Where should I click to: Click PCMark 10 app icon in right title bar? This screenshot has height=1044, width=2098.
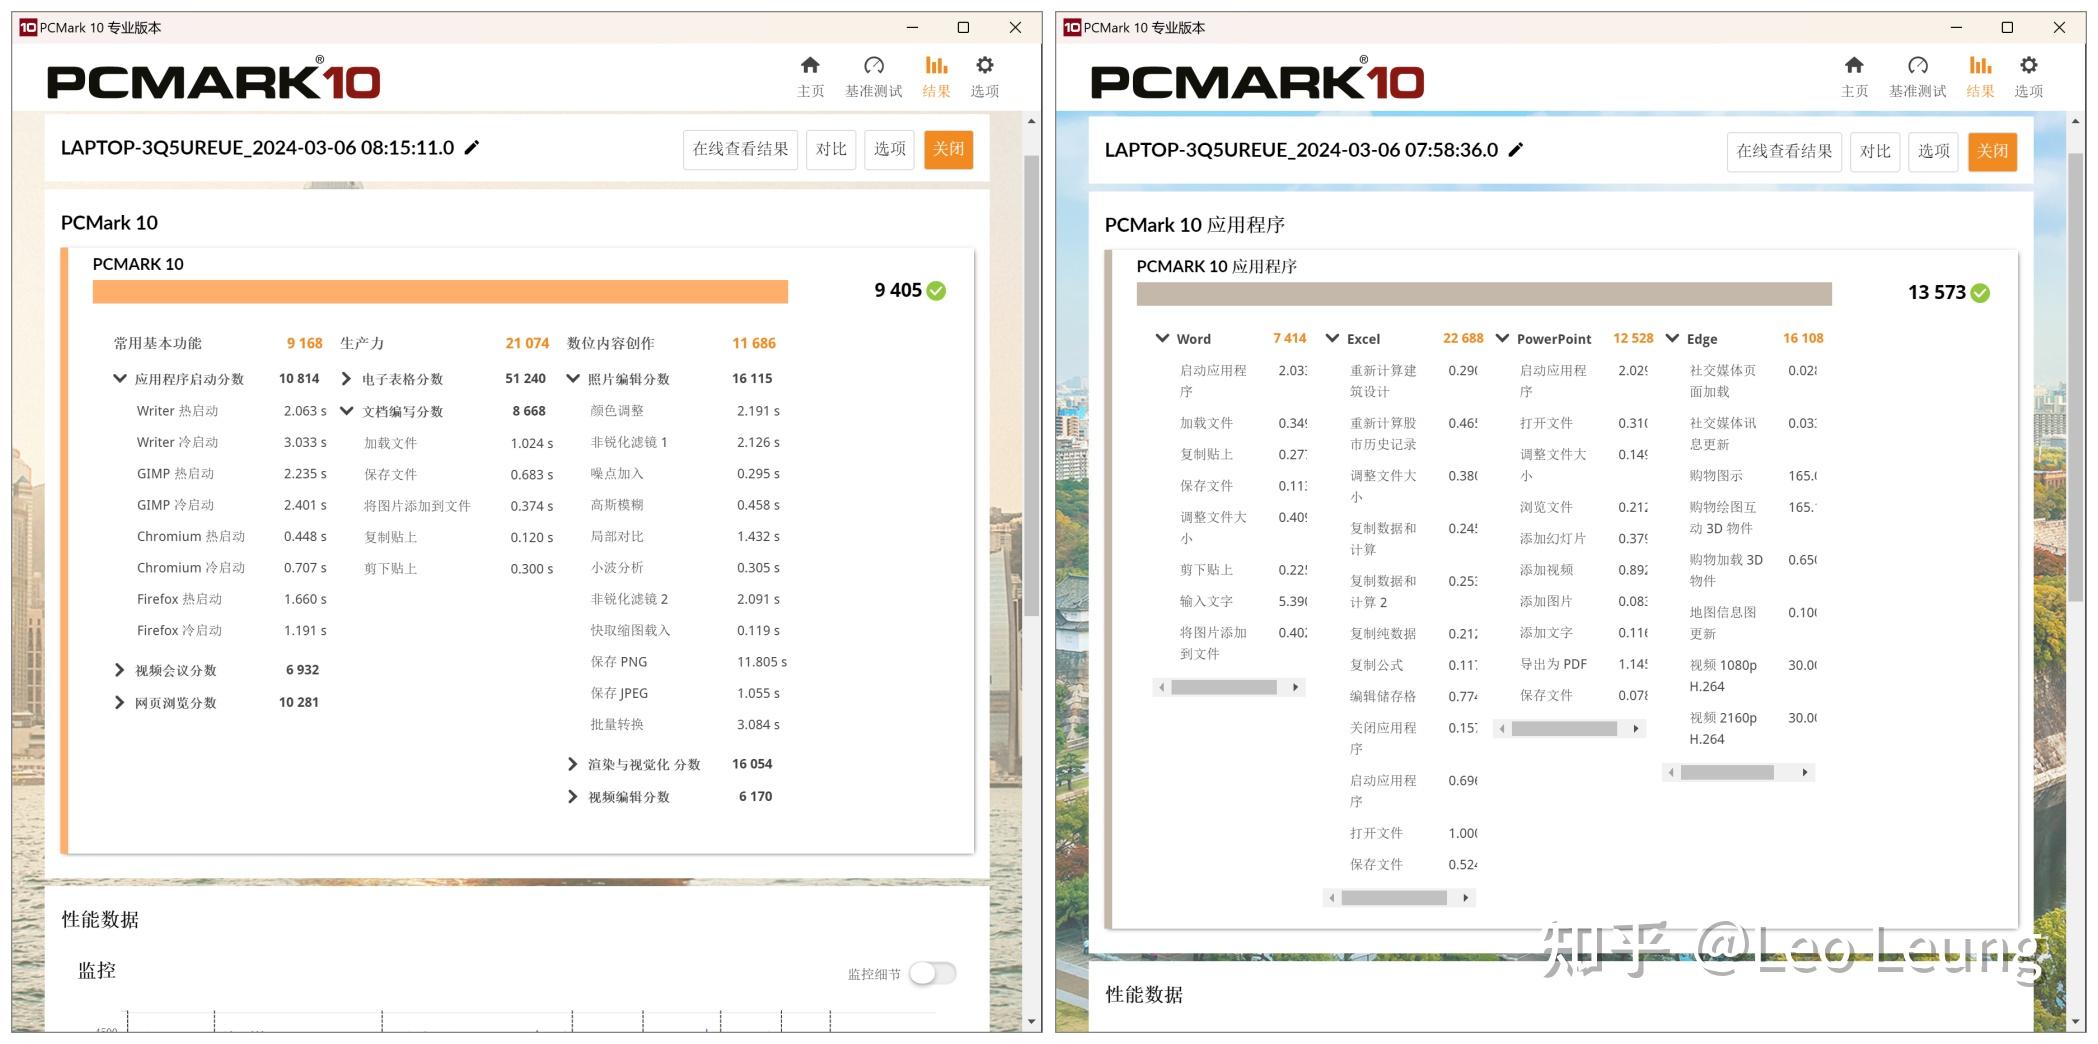[1072, 27]
